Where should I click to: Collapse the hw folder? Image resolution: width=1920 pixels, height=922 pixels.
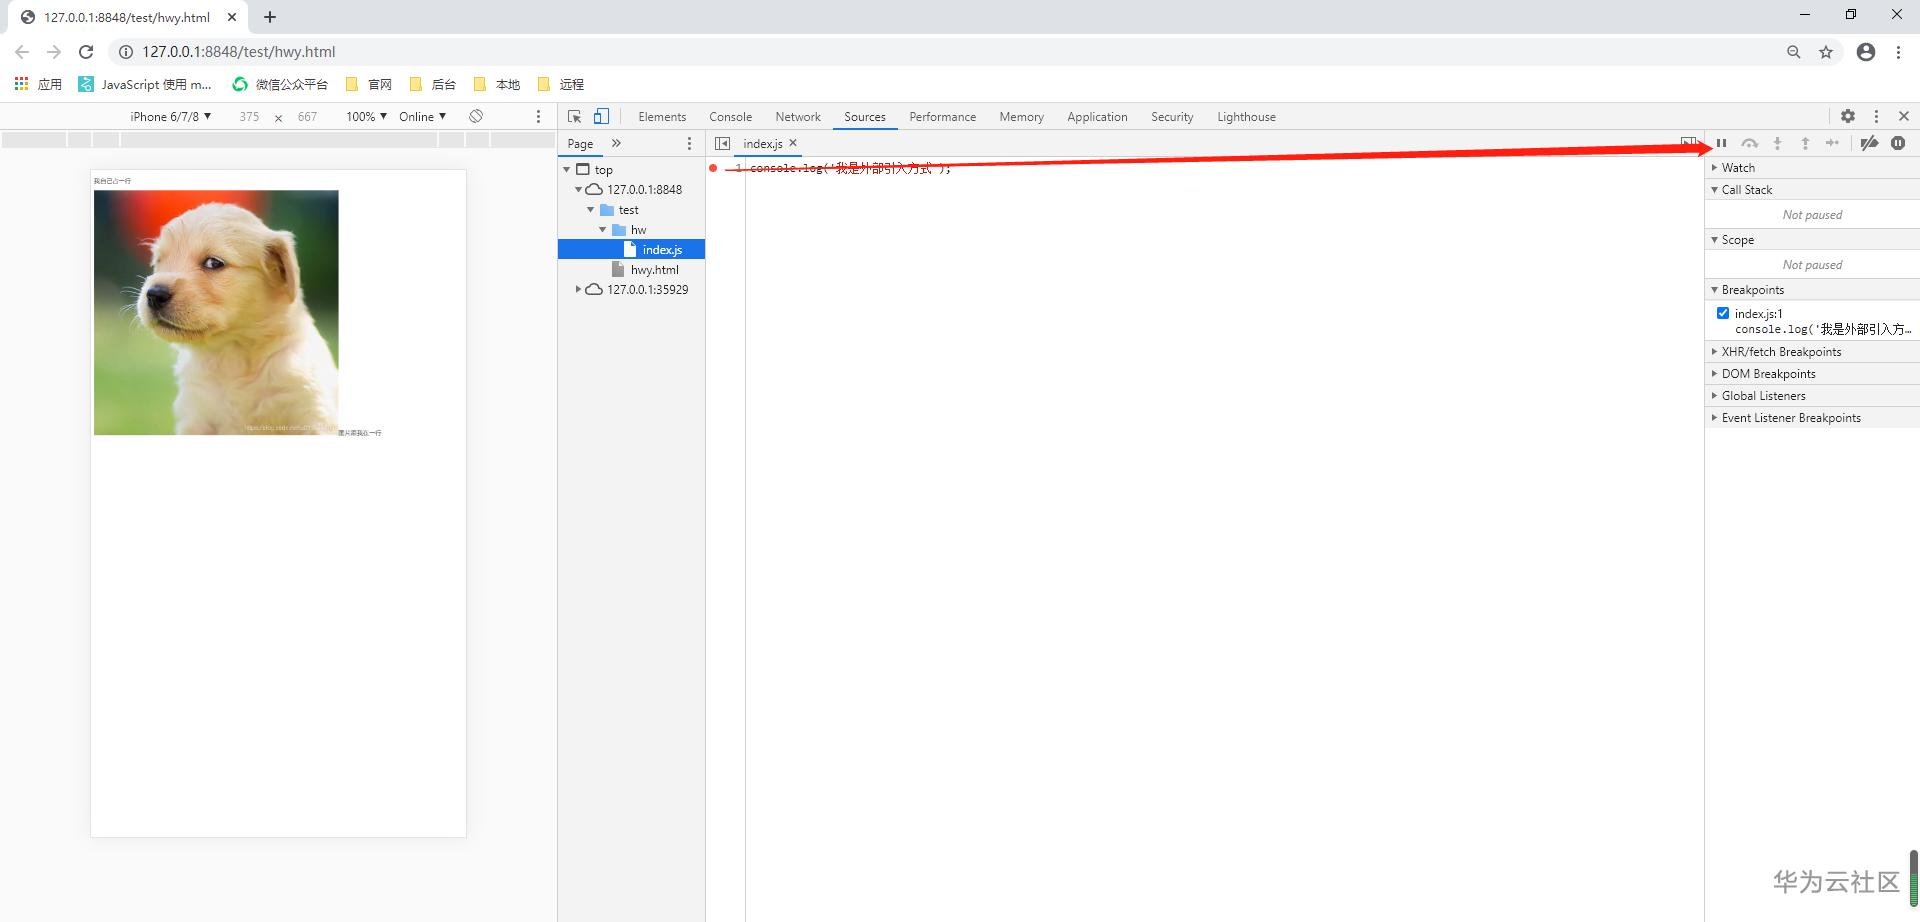coord(603,230)
